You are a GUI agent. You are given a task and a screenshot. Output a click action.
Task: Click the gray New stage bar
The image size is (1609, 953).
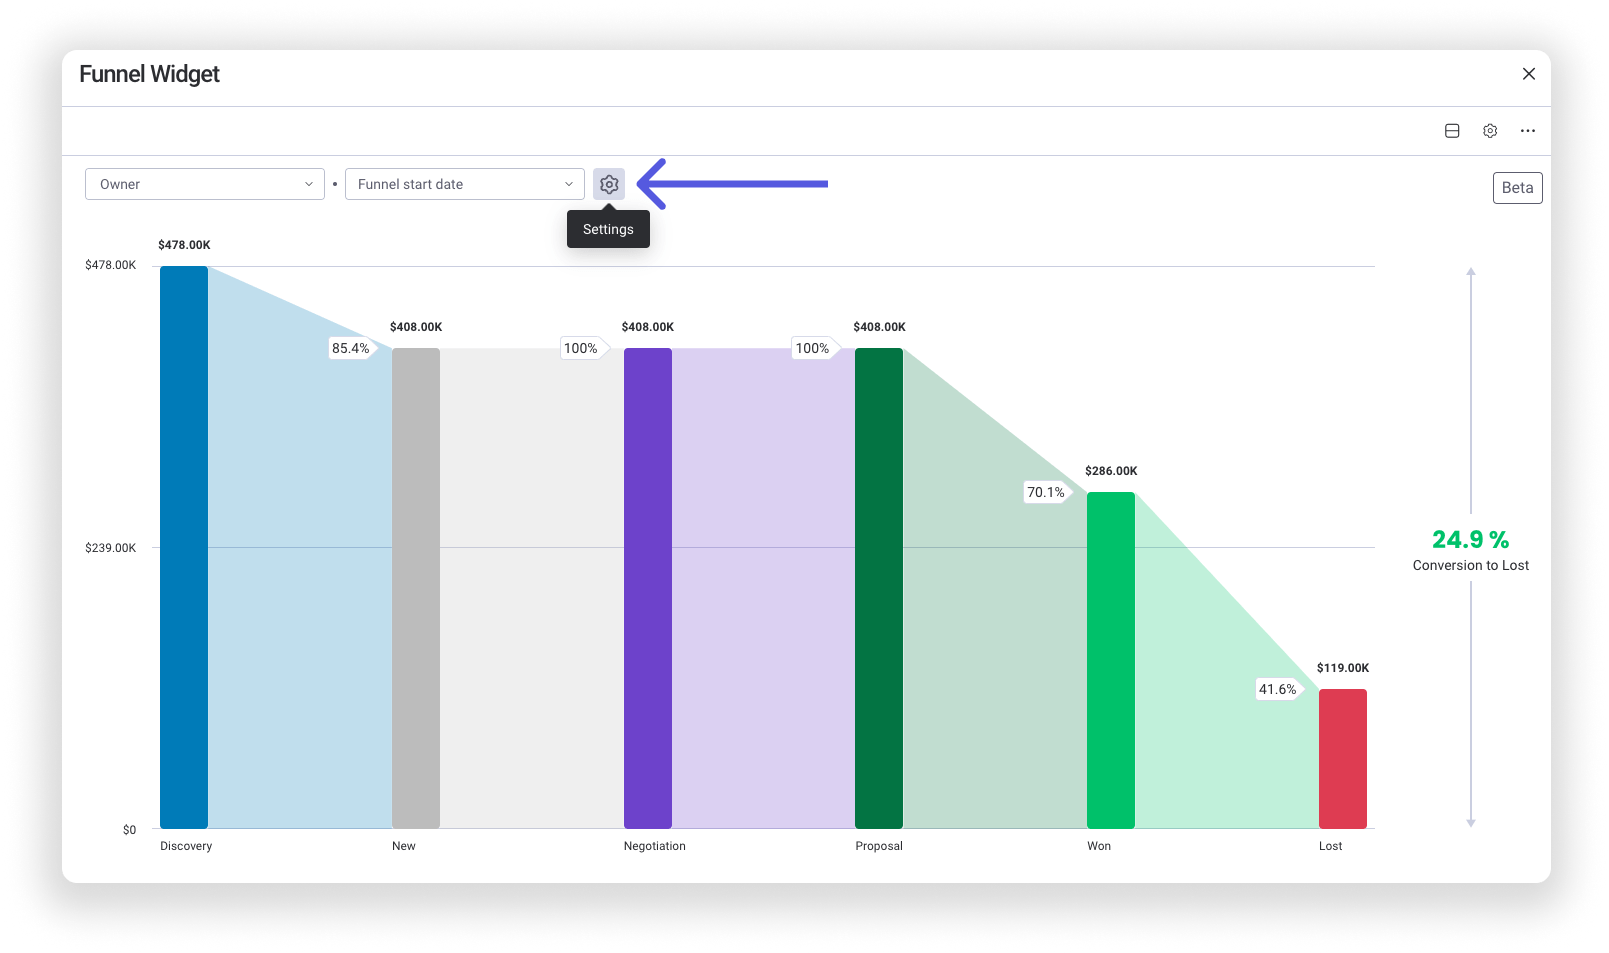tap(416, 590)
